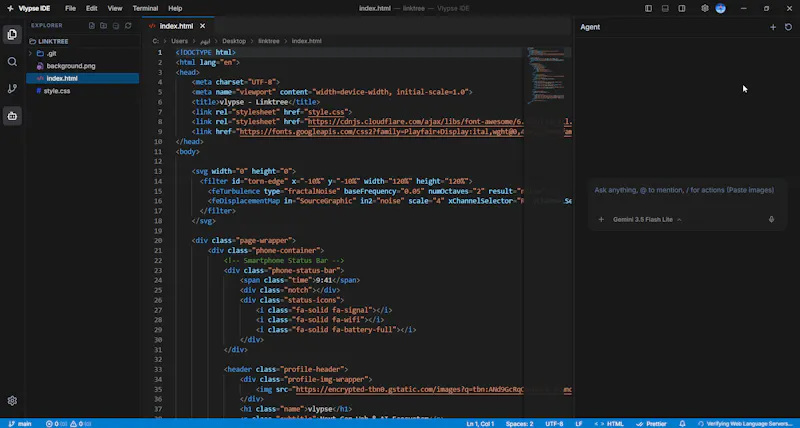Screen dimensions: 800x428
Task: Click Refresh Explorer icon
Action: tap(128, 26)
